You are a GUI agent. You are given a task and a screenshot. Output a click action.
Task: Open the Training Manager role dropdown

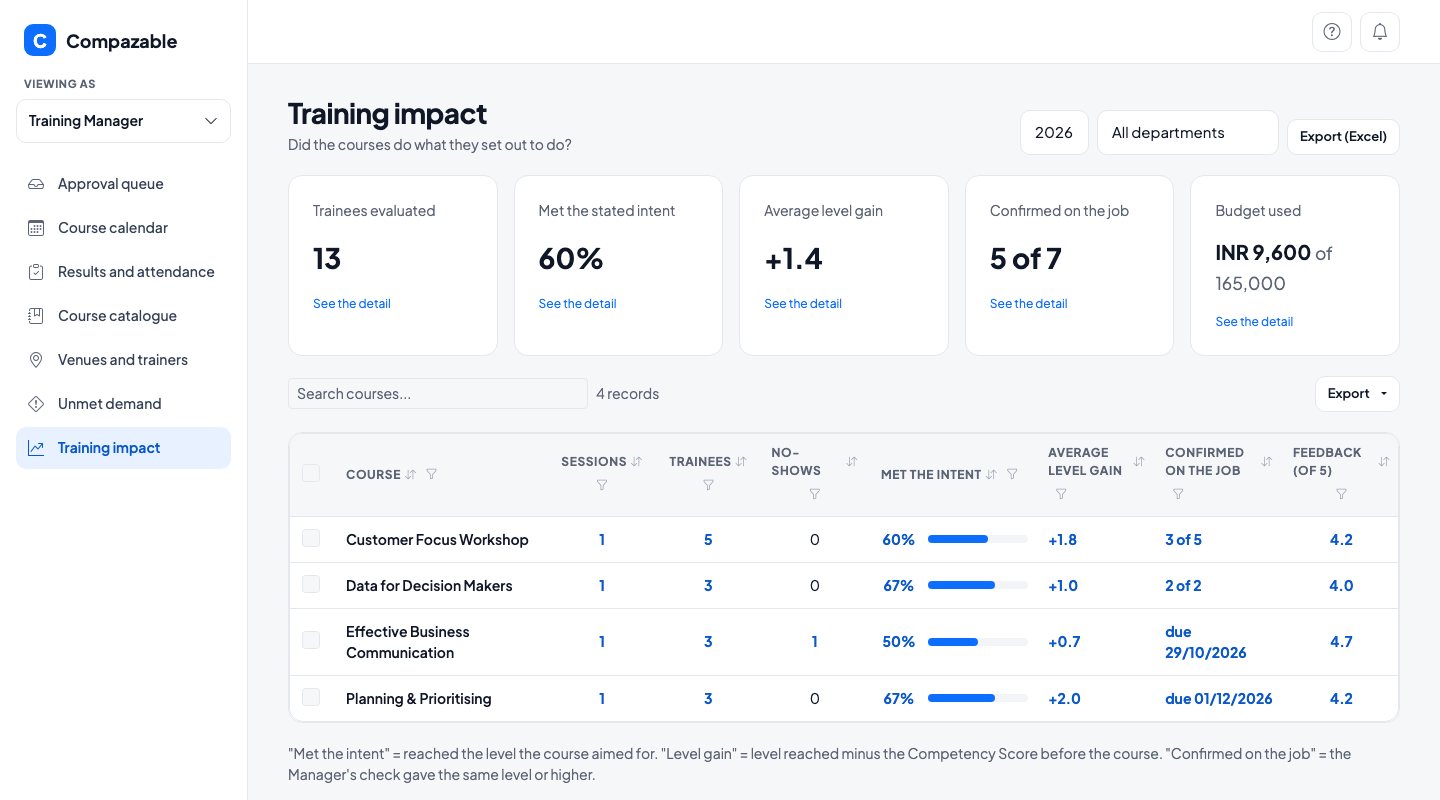pos(123,121)
